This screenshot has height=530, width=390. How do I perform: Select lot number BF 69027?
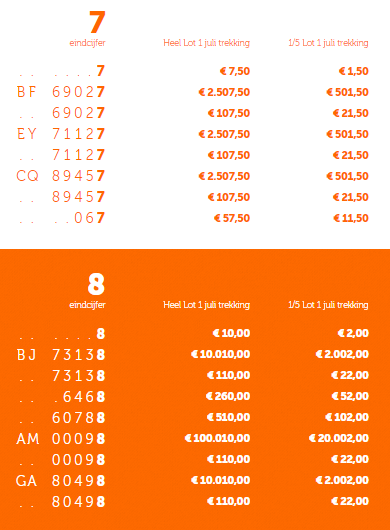[61, 92]
